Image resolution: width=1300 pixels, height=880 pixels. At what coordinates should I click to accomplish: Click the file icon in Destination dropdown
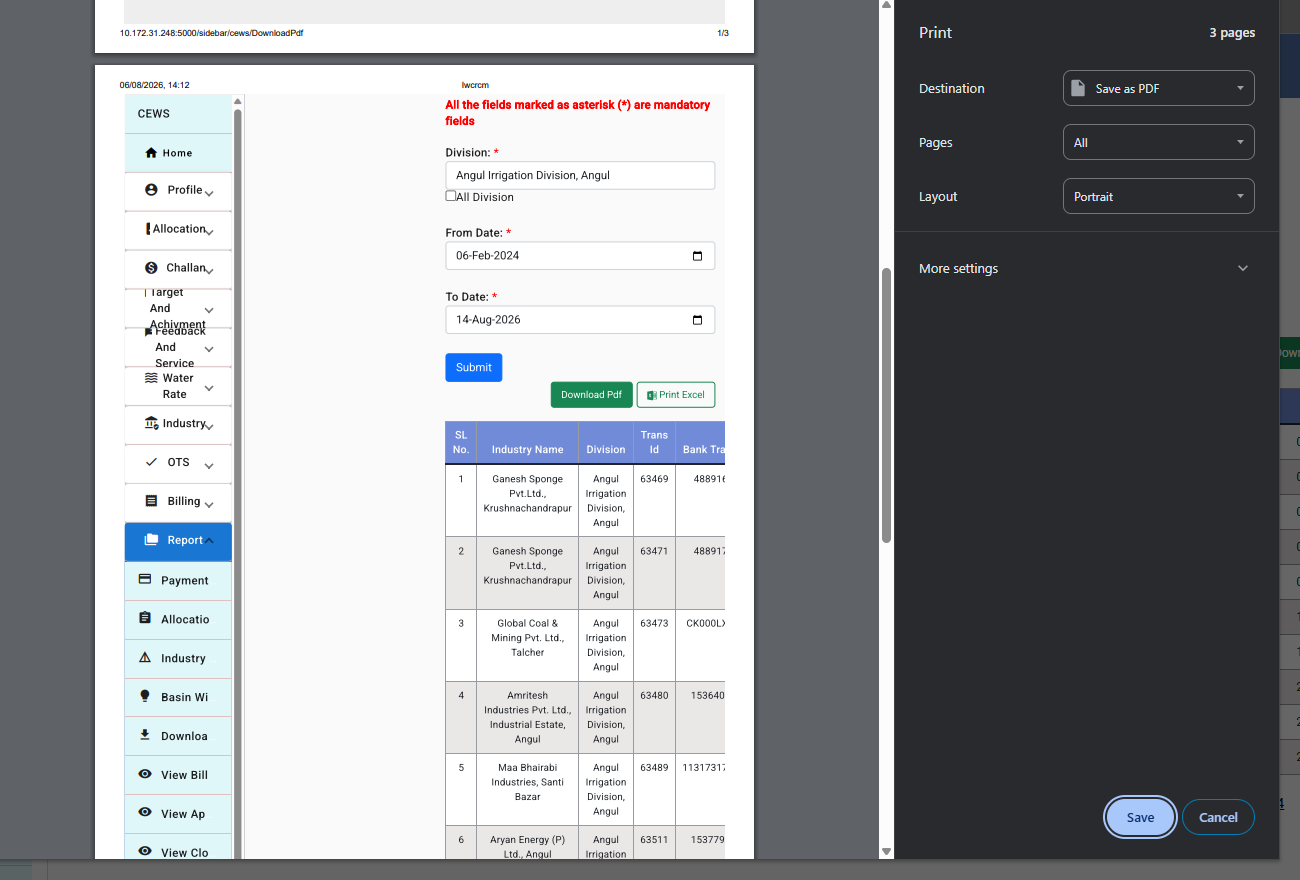[1078, 88]
